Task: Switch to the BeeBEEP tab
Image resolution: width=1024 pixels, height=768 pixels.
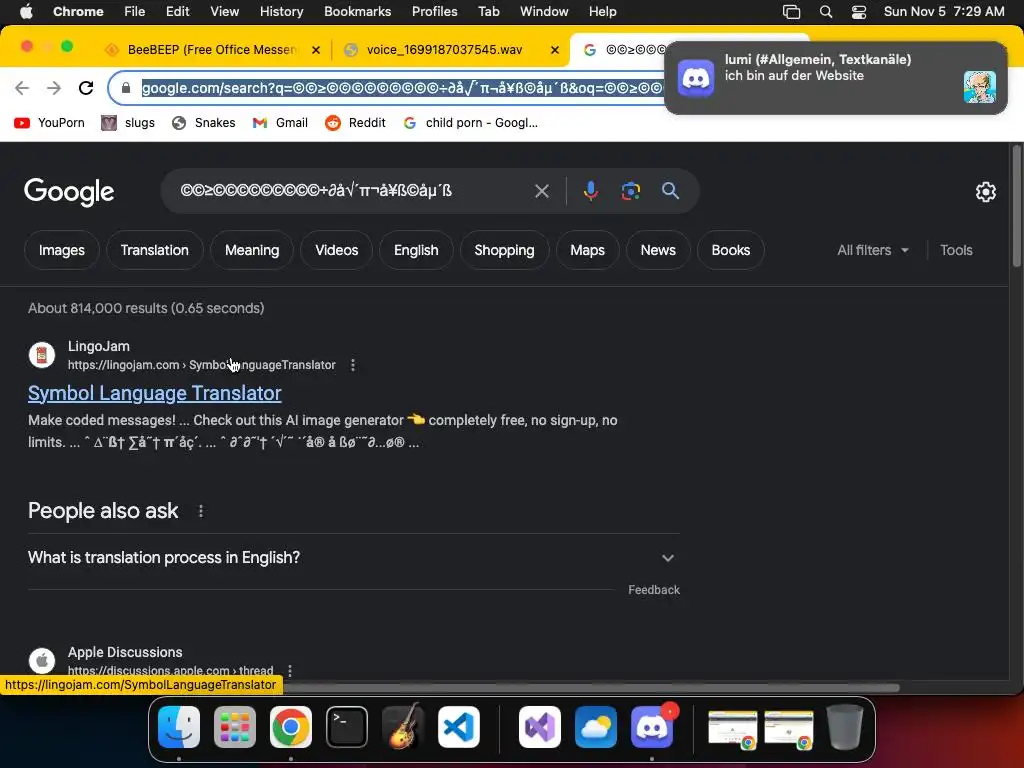Action: pyautogui.click(x=212, y=50)
